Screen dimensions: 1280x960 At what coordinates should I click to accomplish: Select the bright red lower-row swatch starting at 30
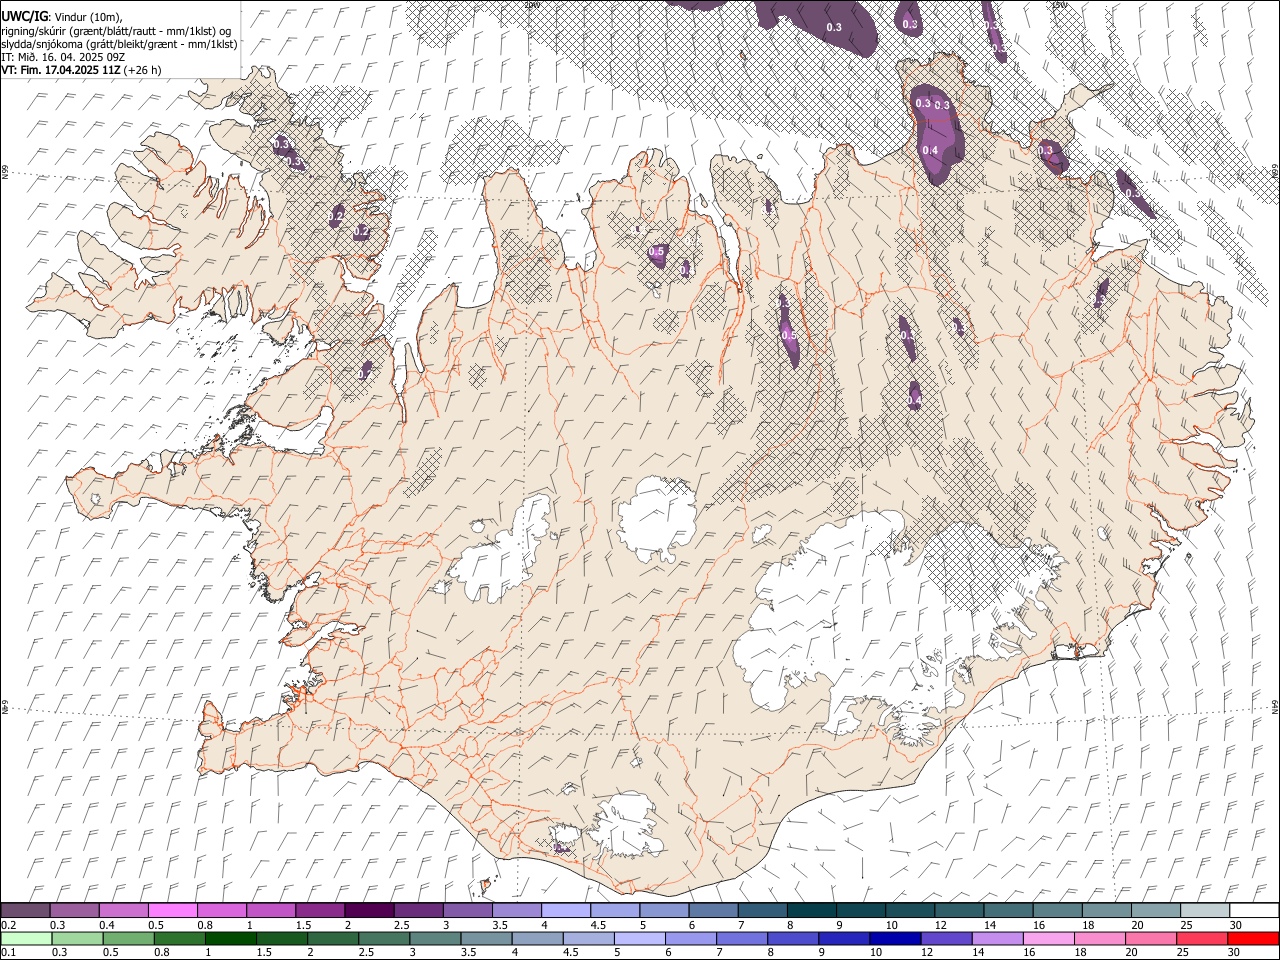(x=1253, y=939)
